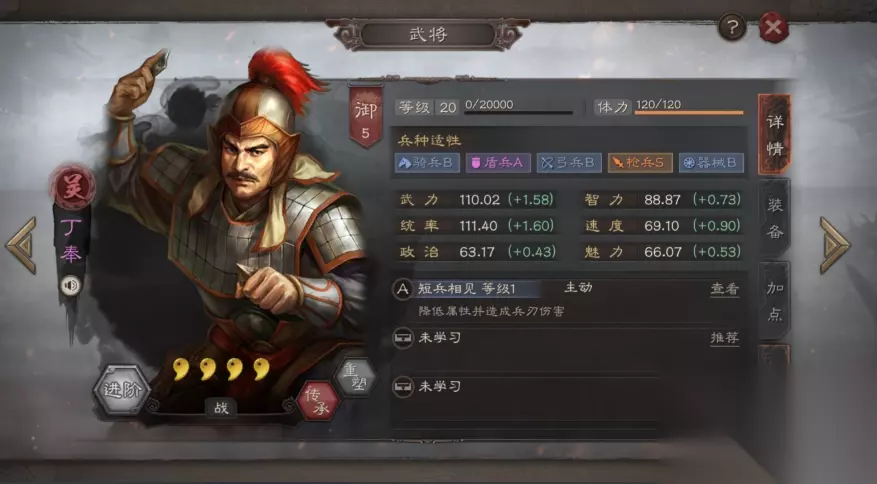
Task: Select the 骑兵B troop type badge
Action: (x=427, y=163)
